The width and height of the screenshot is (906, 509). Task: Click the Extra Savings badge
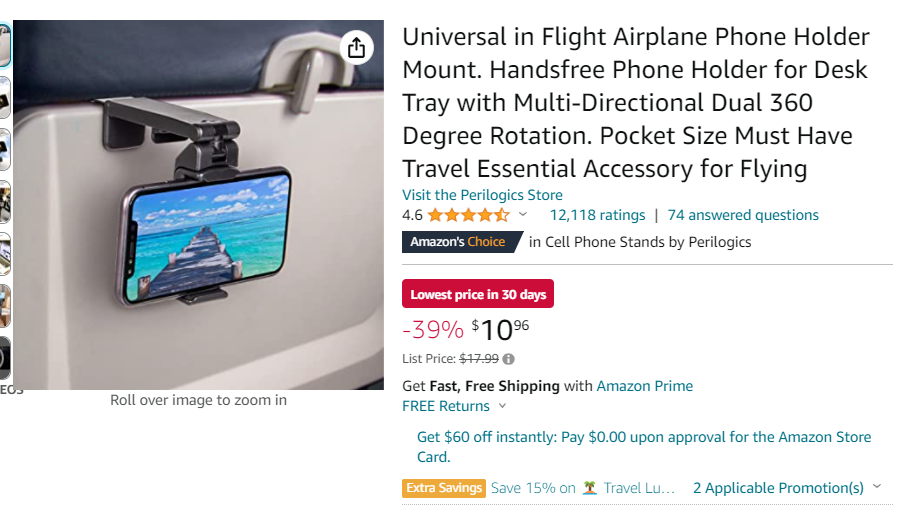click(x=444, y=488)
